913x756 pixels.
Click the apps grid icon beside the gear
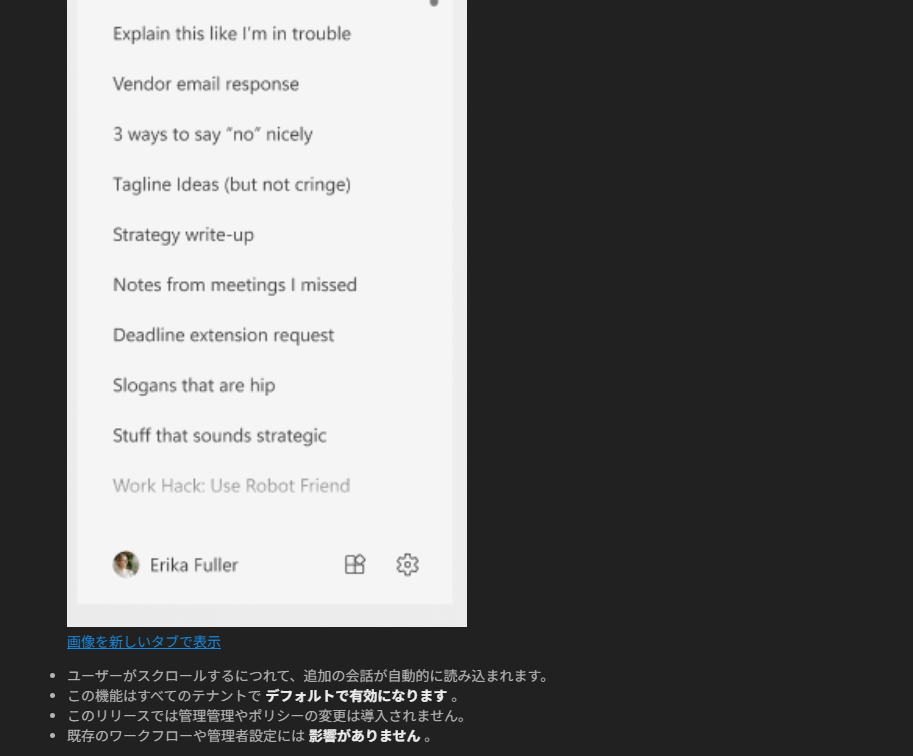[x=355, y=564]
